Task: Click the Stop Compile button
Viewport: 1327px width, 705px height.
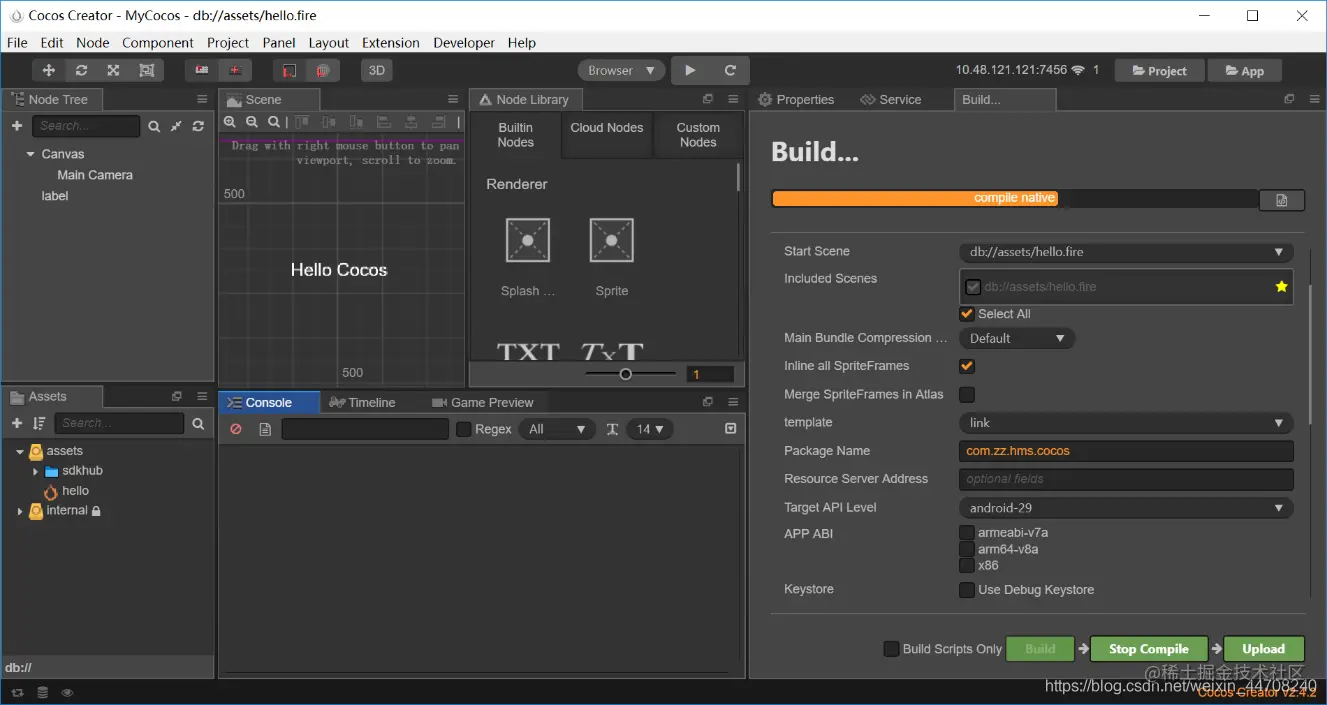Action: 1149,649
